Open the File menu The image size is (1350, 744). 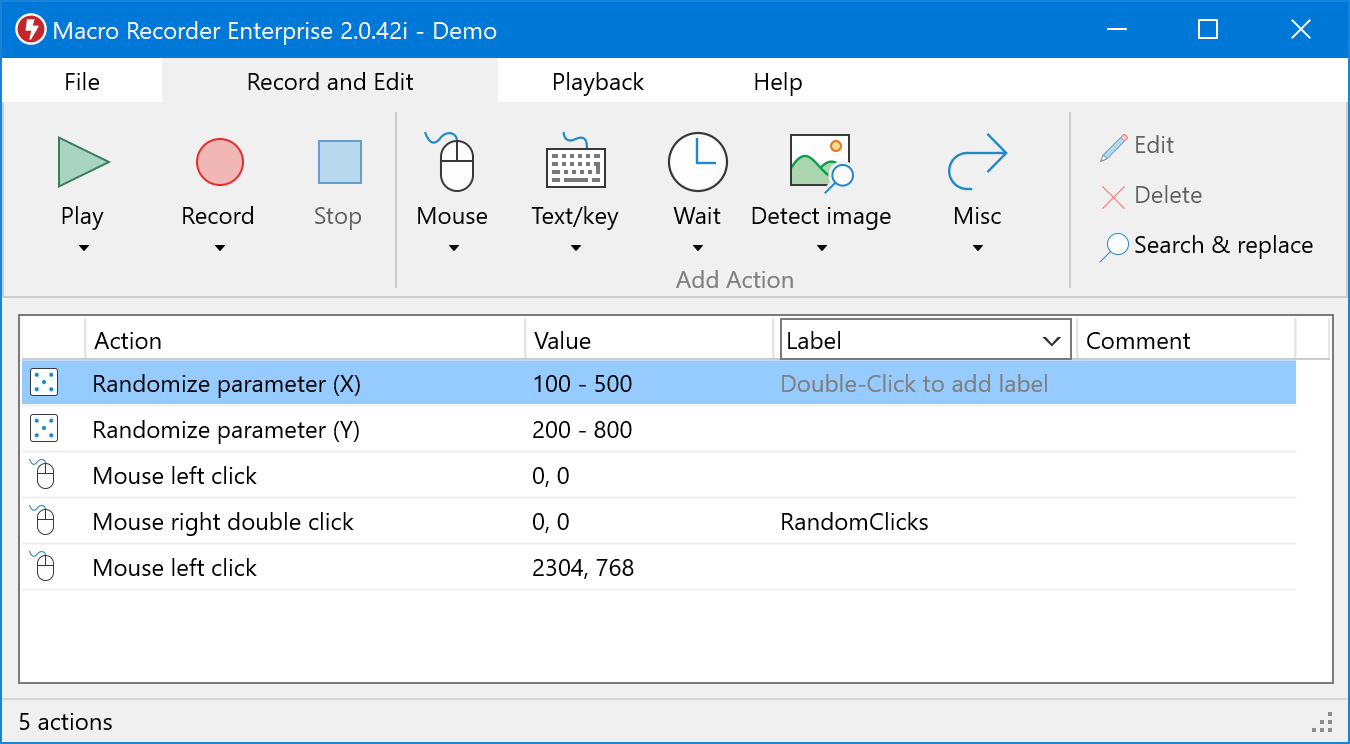coord(82,82)
